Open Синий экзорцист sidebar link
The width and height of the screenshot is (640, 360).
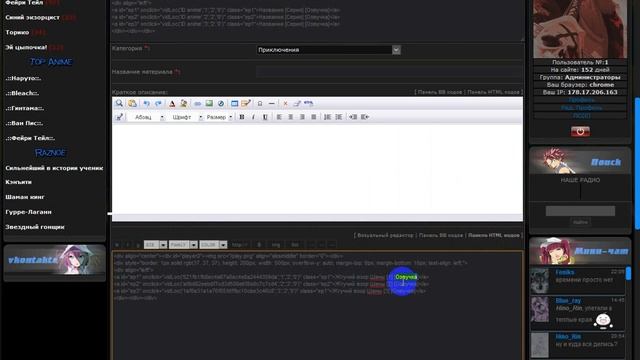32,18
